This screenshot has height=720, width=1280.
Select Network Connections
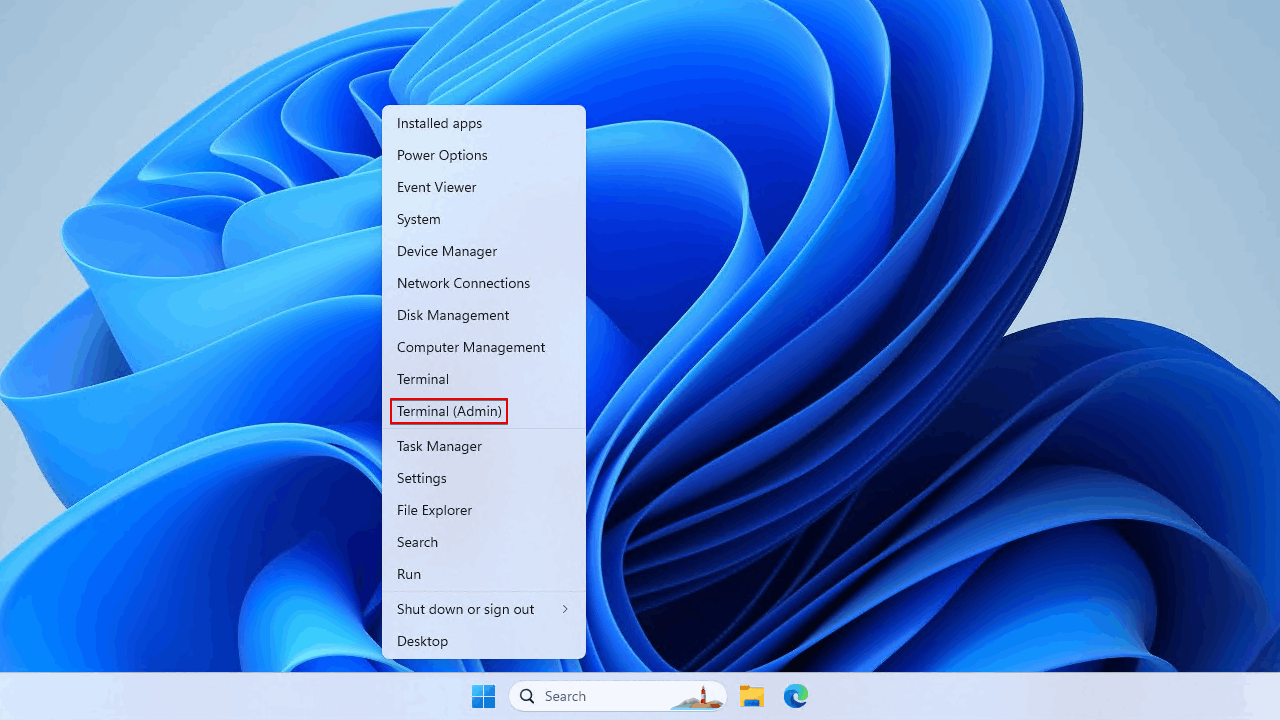463,283
